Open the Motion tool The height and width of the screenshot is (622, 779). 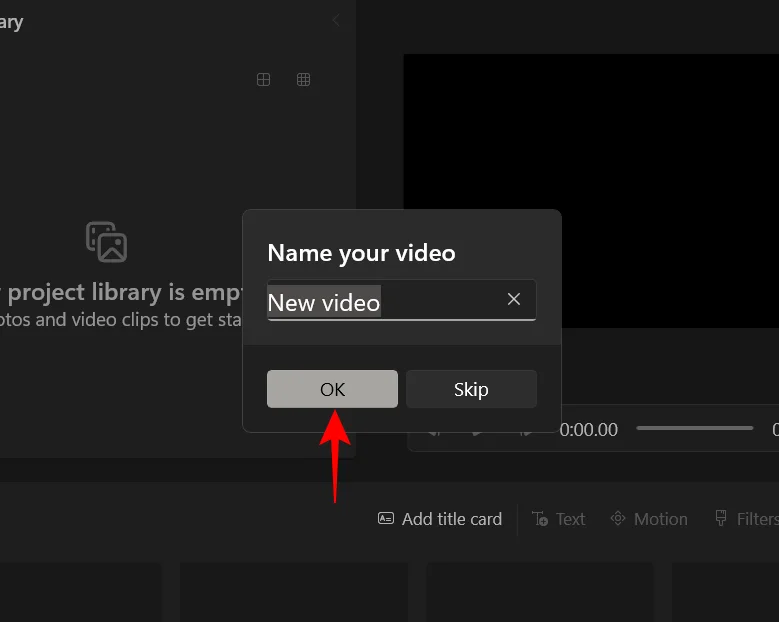pyautogui.click(x=649, y=519)
